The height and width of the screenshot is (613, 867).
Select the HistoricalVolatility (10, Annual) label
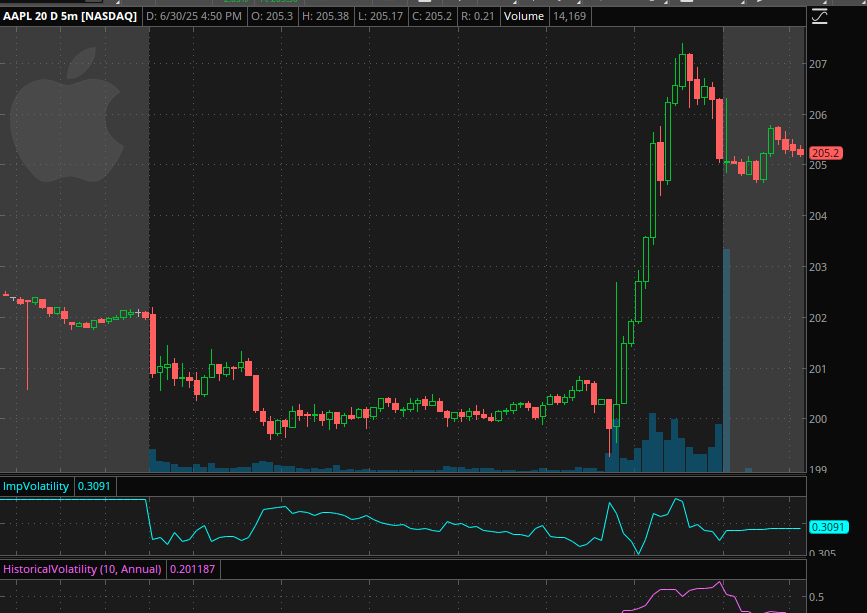click(x=82, y=569)
